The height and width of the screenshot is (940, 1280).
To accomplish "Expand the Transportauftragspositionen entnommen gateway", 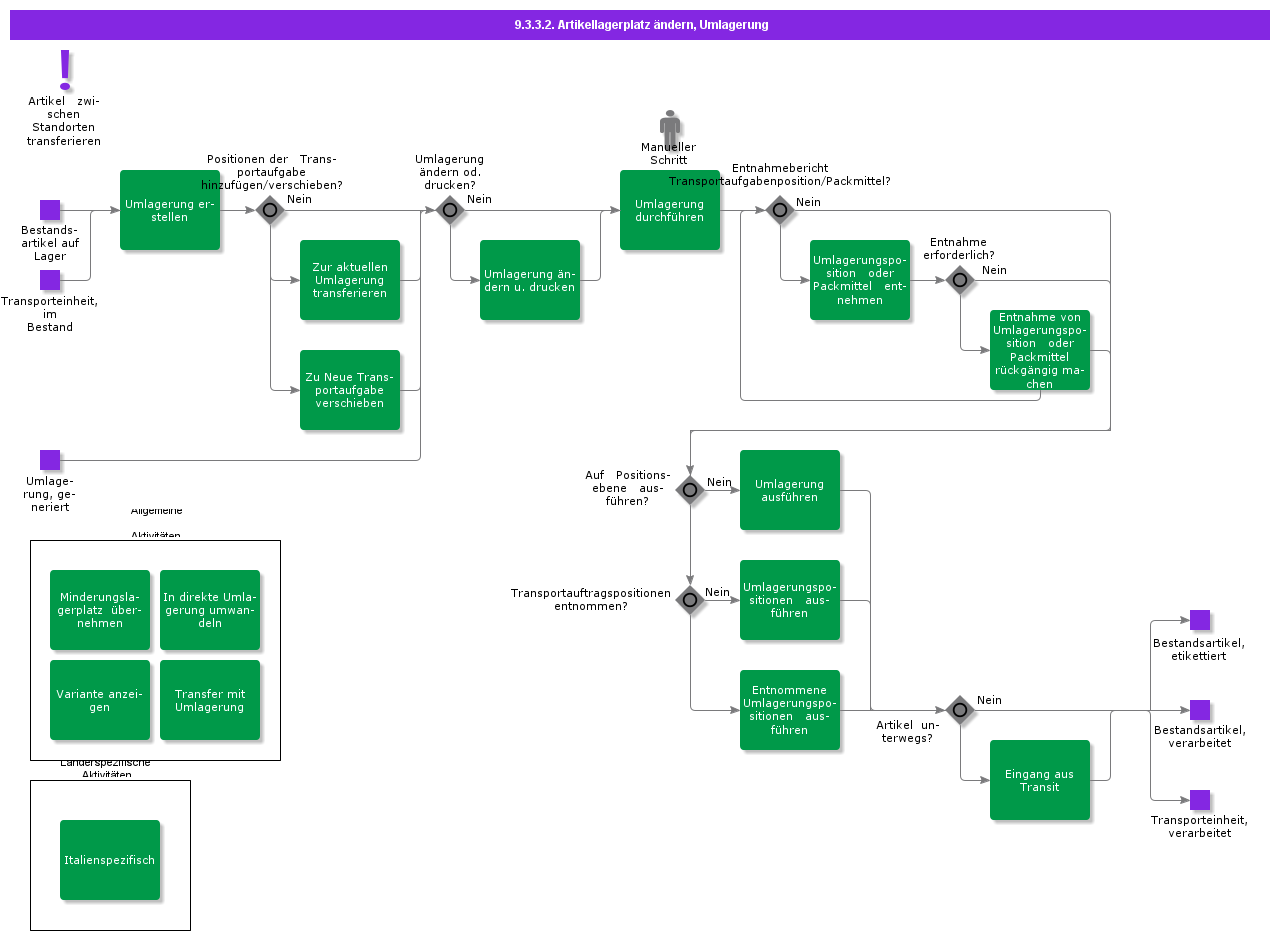I will (690, 600).
